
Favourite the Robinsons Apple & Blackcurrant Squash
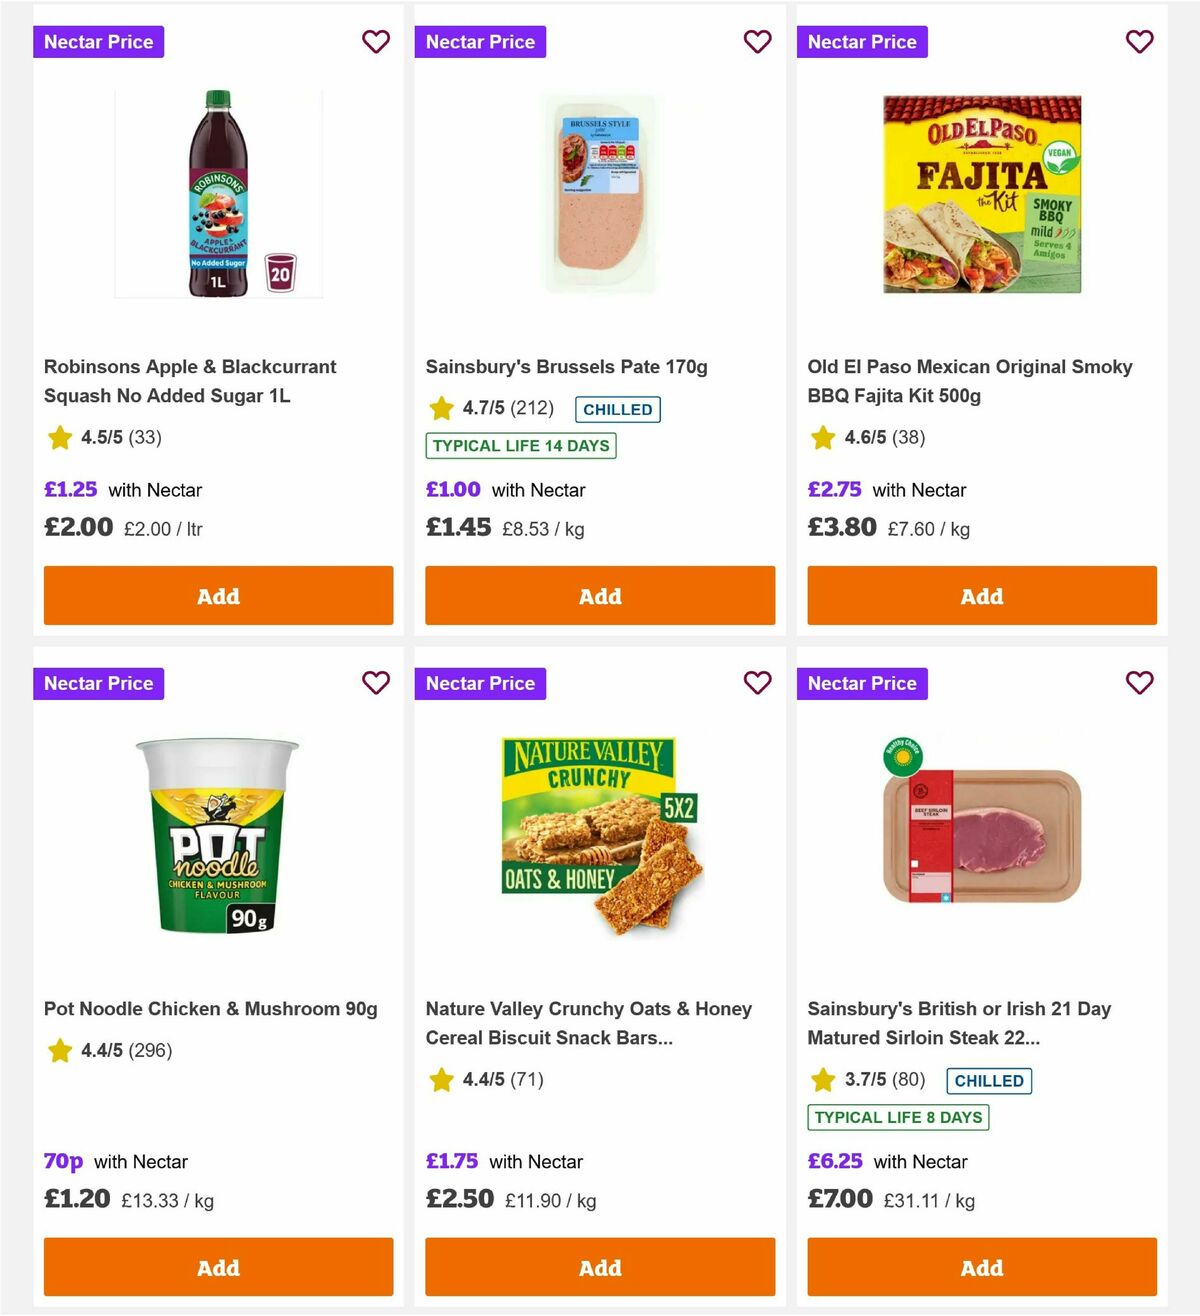[376, 42]
